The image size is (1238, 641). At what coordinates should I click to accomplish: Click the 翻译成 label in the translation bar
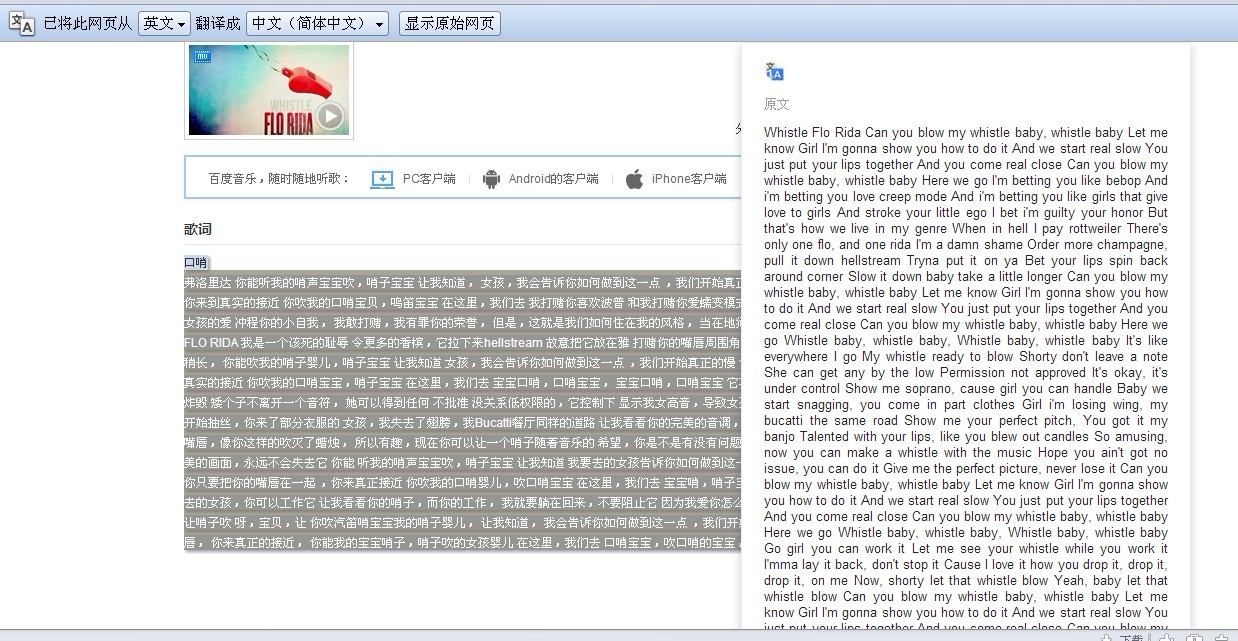218,23
